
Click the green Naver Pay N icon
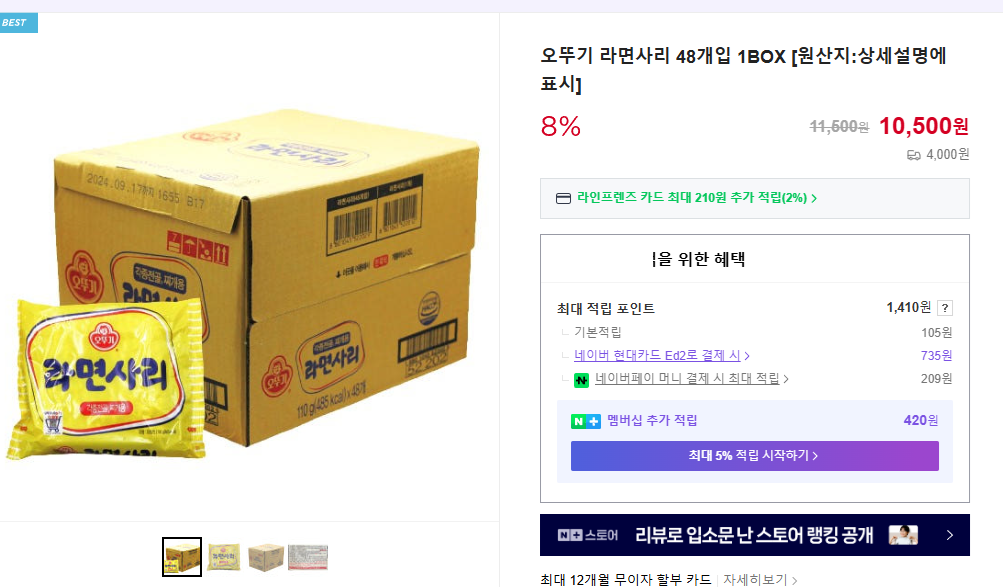pos(581,380)
